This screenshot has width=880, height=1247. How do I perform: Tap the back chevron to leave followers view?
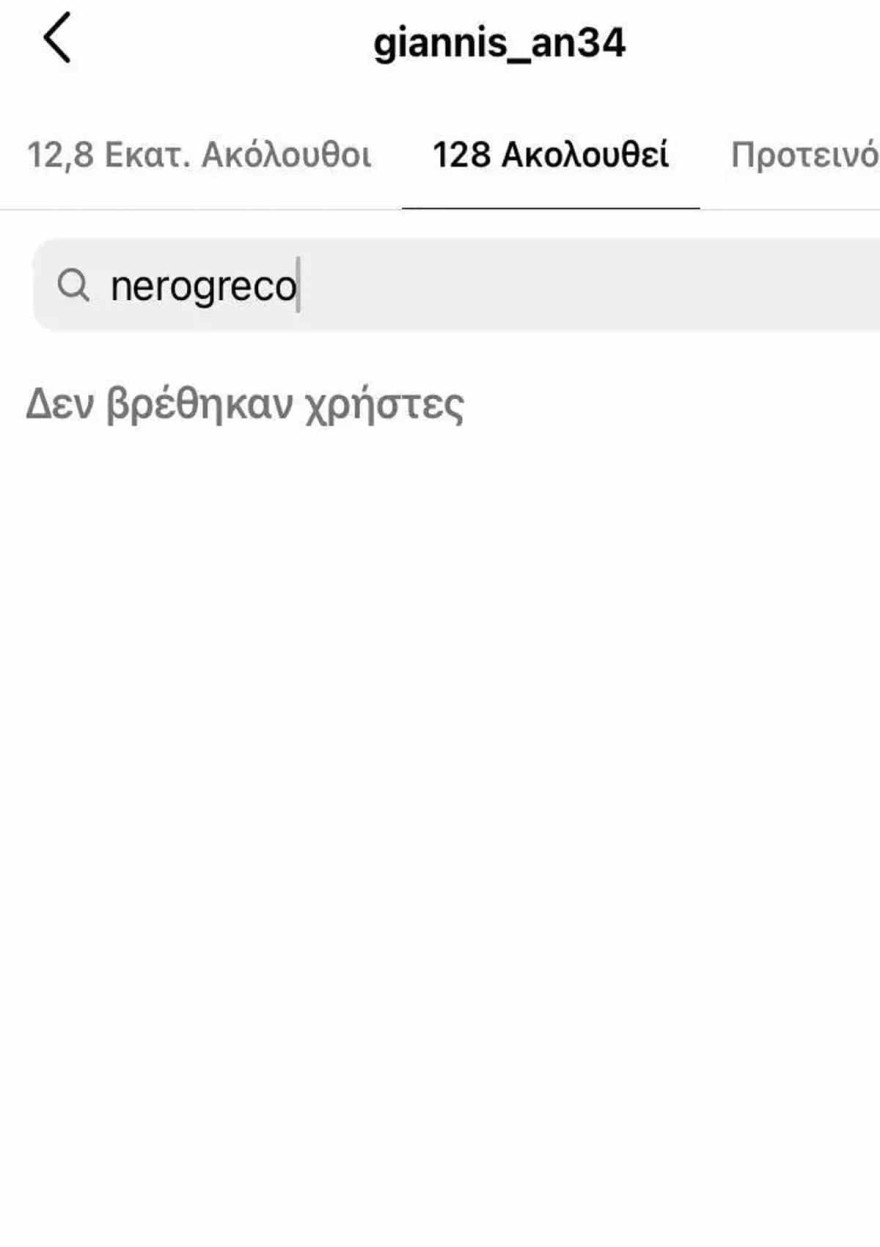click(x=57, y=40)
